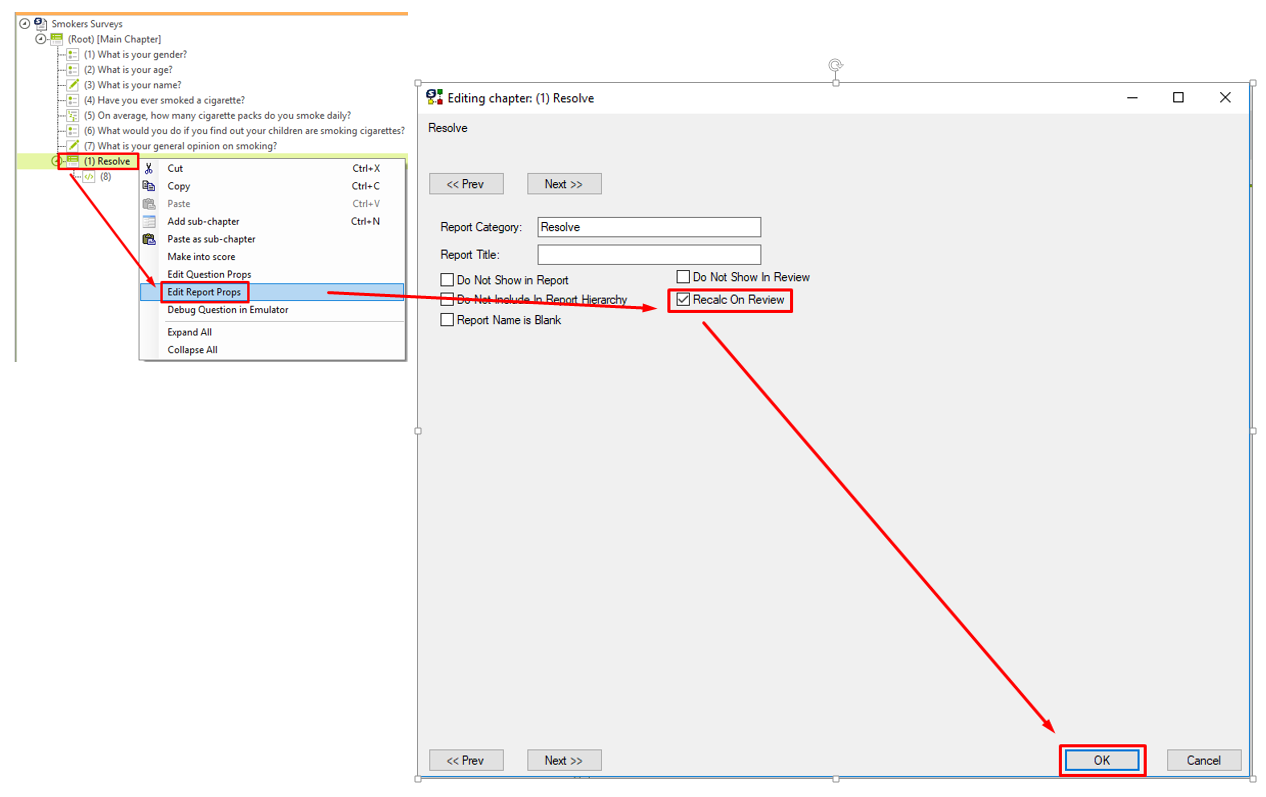The height and width of the screenshot is (797, 1266).
Task: Check the Report Name is Blank box
Action: click(447, 320)
